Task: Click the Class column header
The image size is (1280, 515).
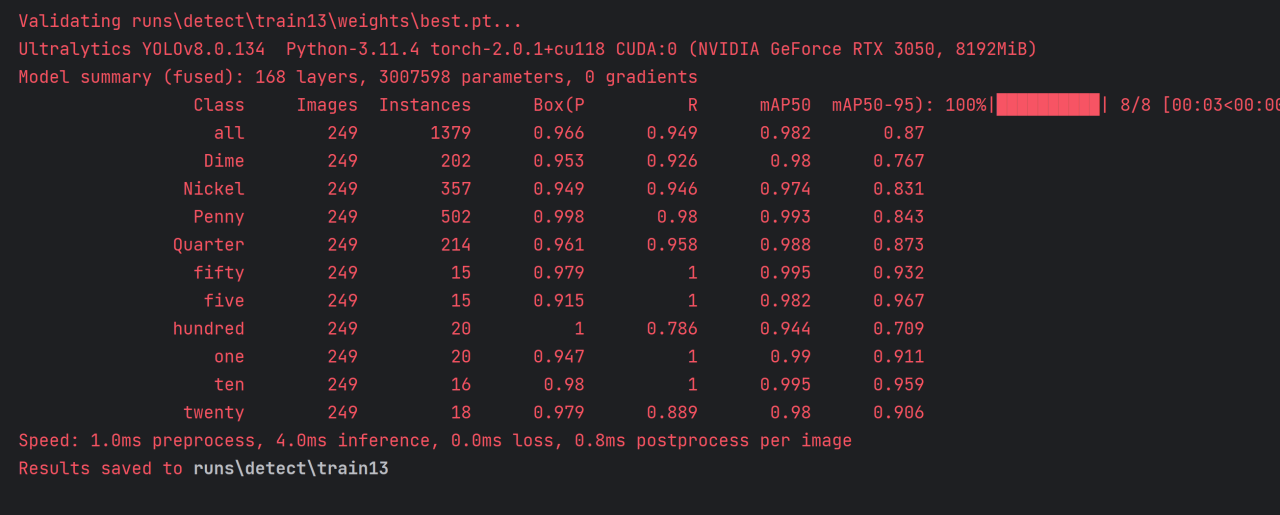Action: coord(219,105)
